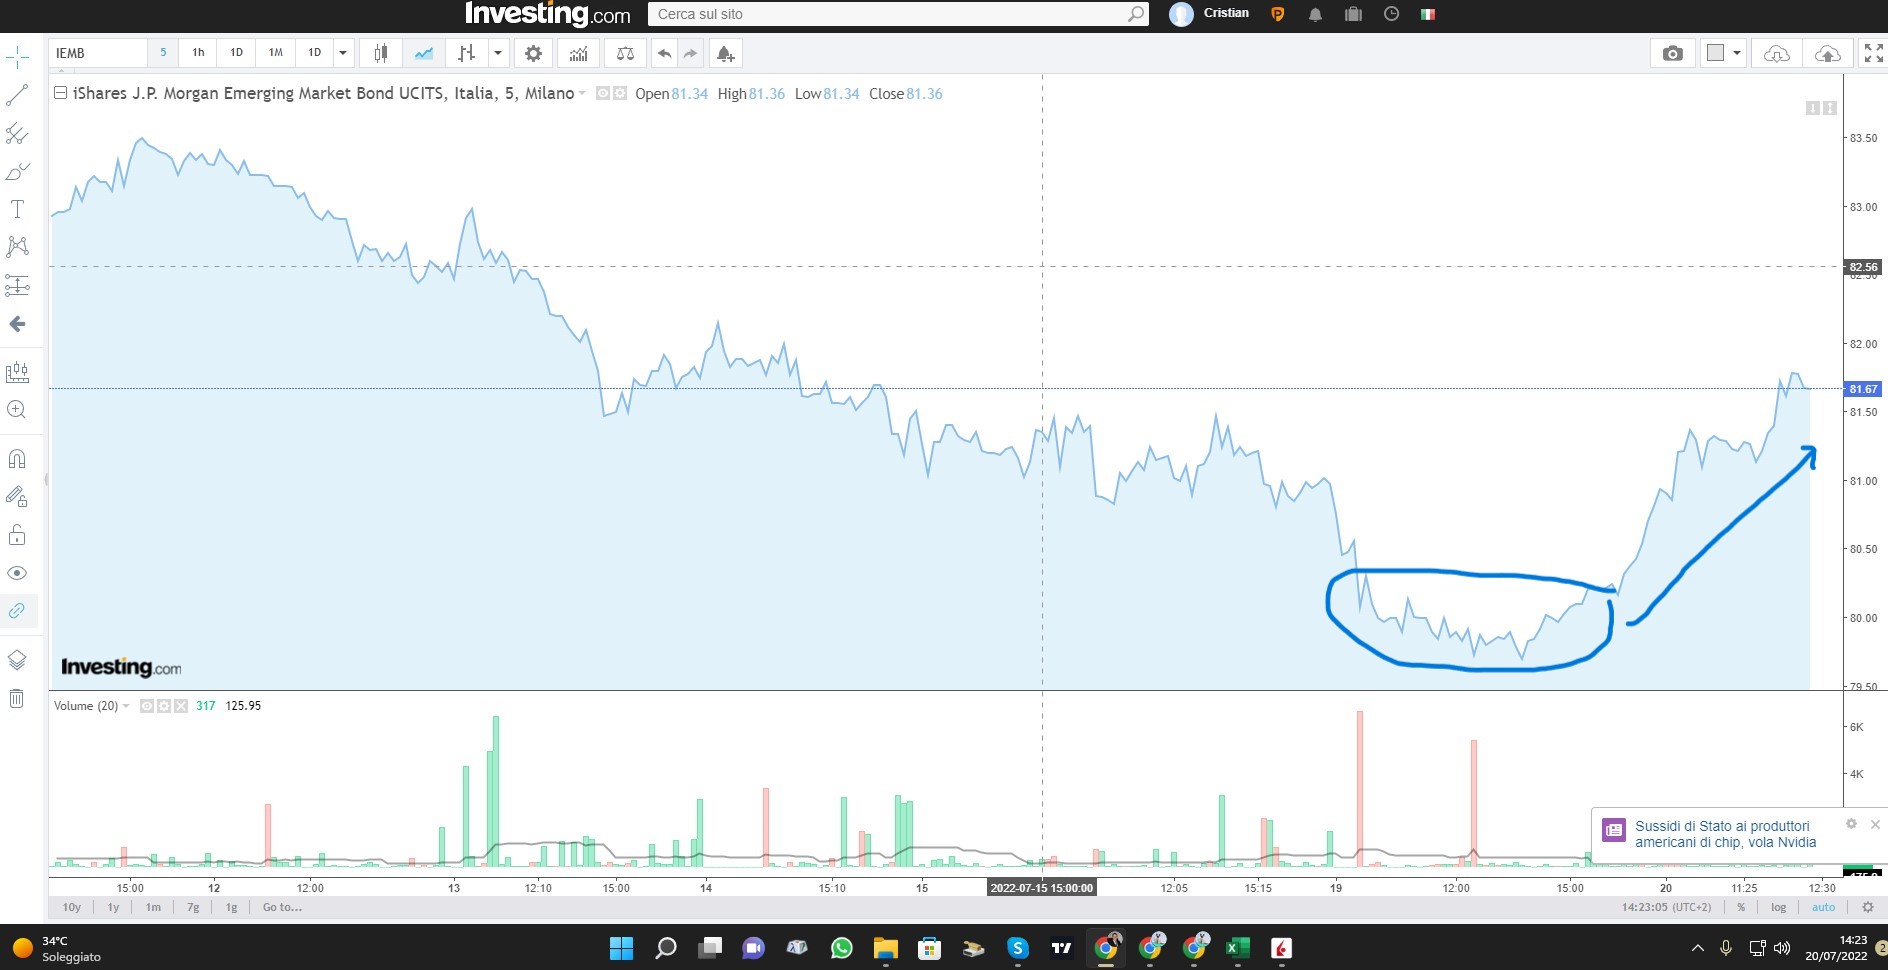Screen dimensions: 1888x970
Task: Expand the layout selector dropdown arrow
Action: [1737, 53]
